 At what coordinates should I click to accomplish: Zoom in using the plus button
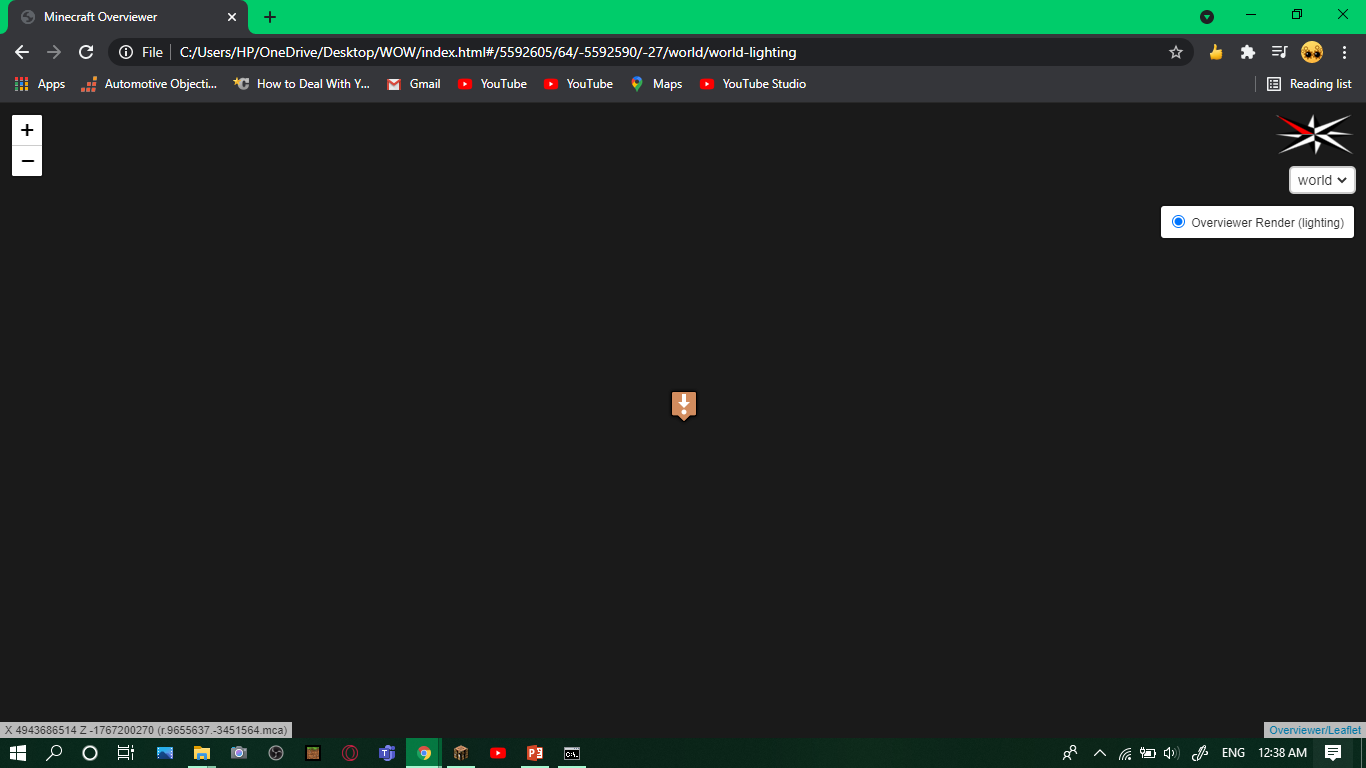point(26,130)
